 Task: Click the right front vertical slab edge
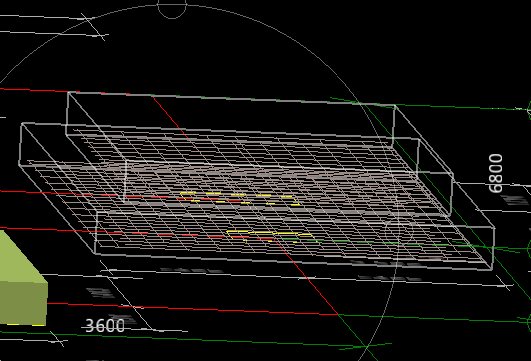tap(493, 249)
